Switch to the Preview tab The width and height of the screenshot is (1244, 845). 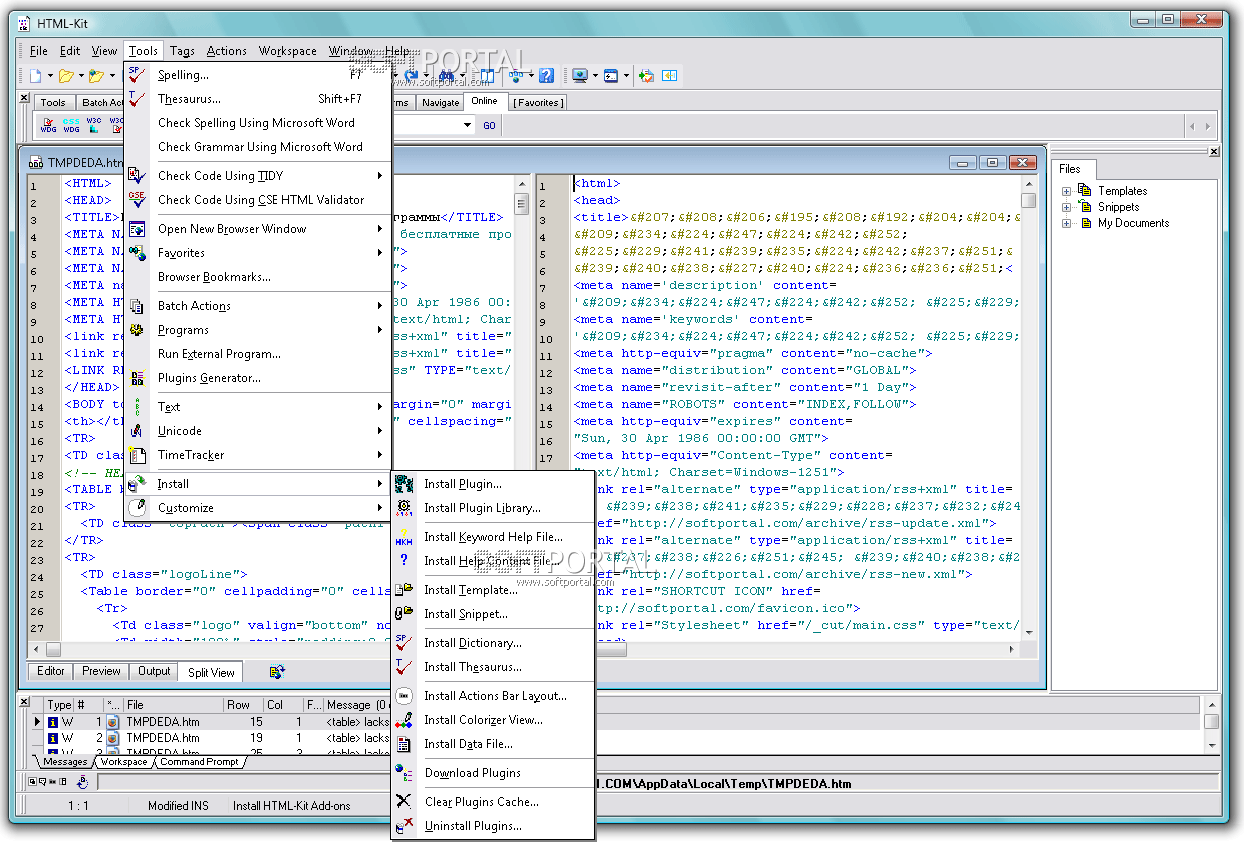101,672
